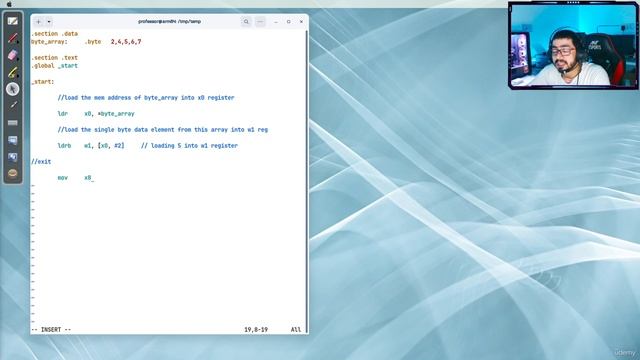Minimize the terminal window
The width and height of the screenshot is (640, 360).
click(276, 22)
